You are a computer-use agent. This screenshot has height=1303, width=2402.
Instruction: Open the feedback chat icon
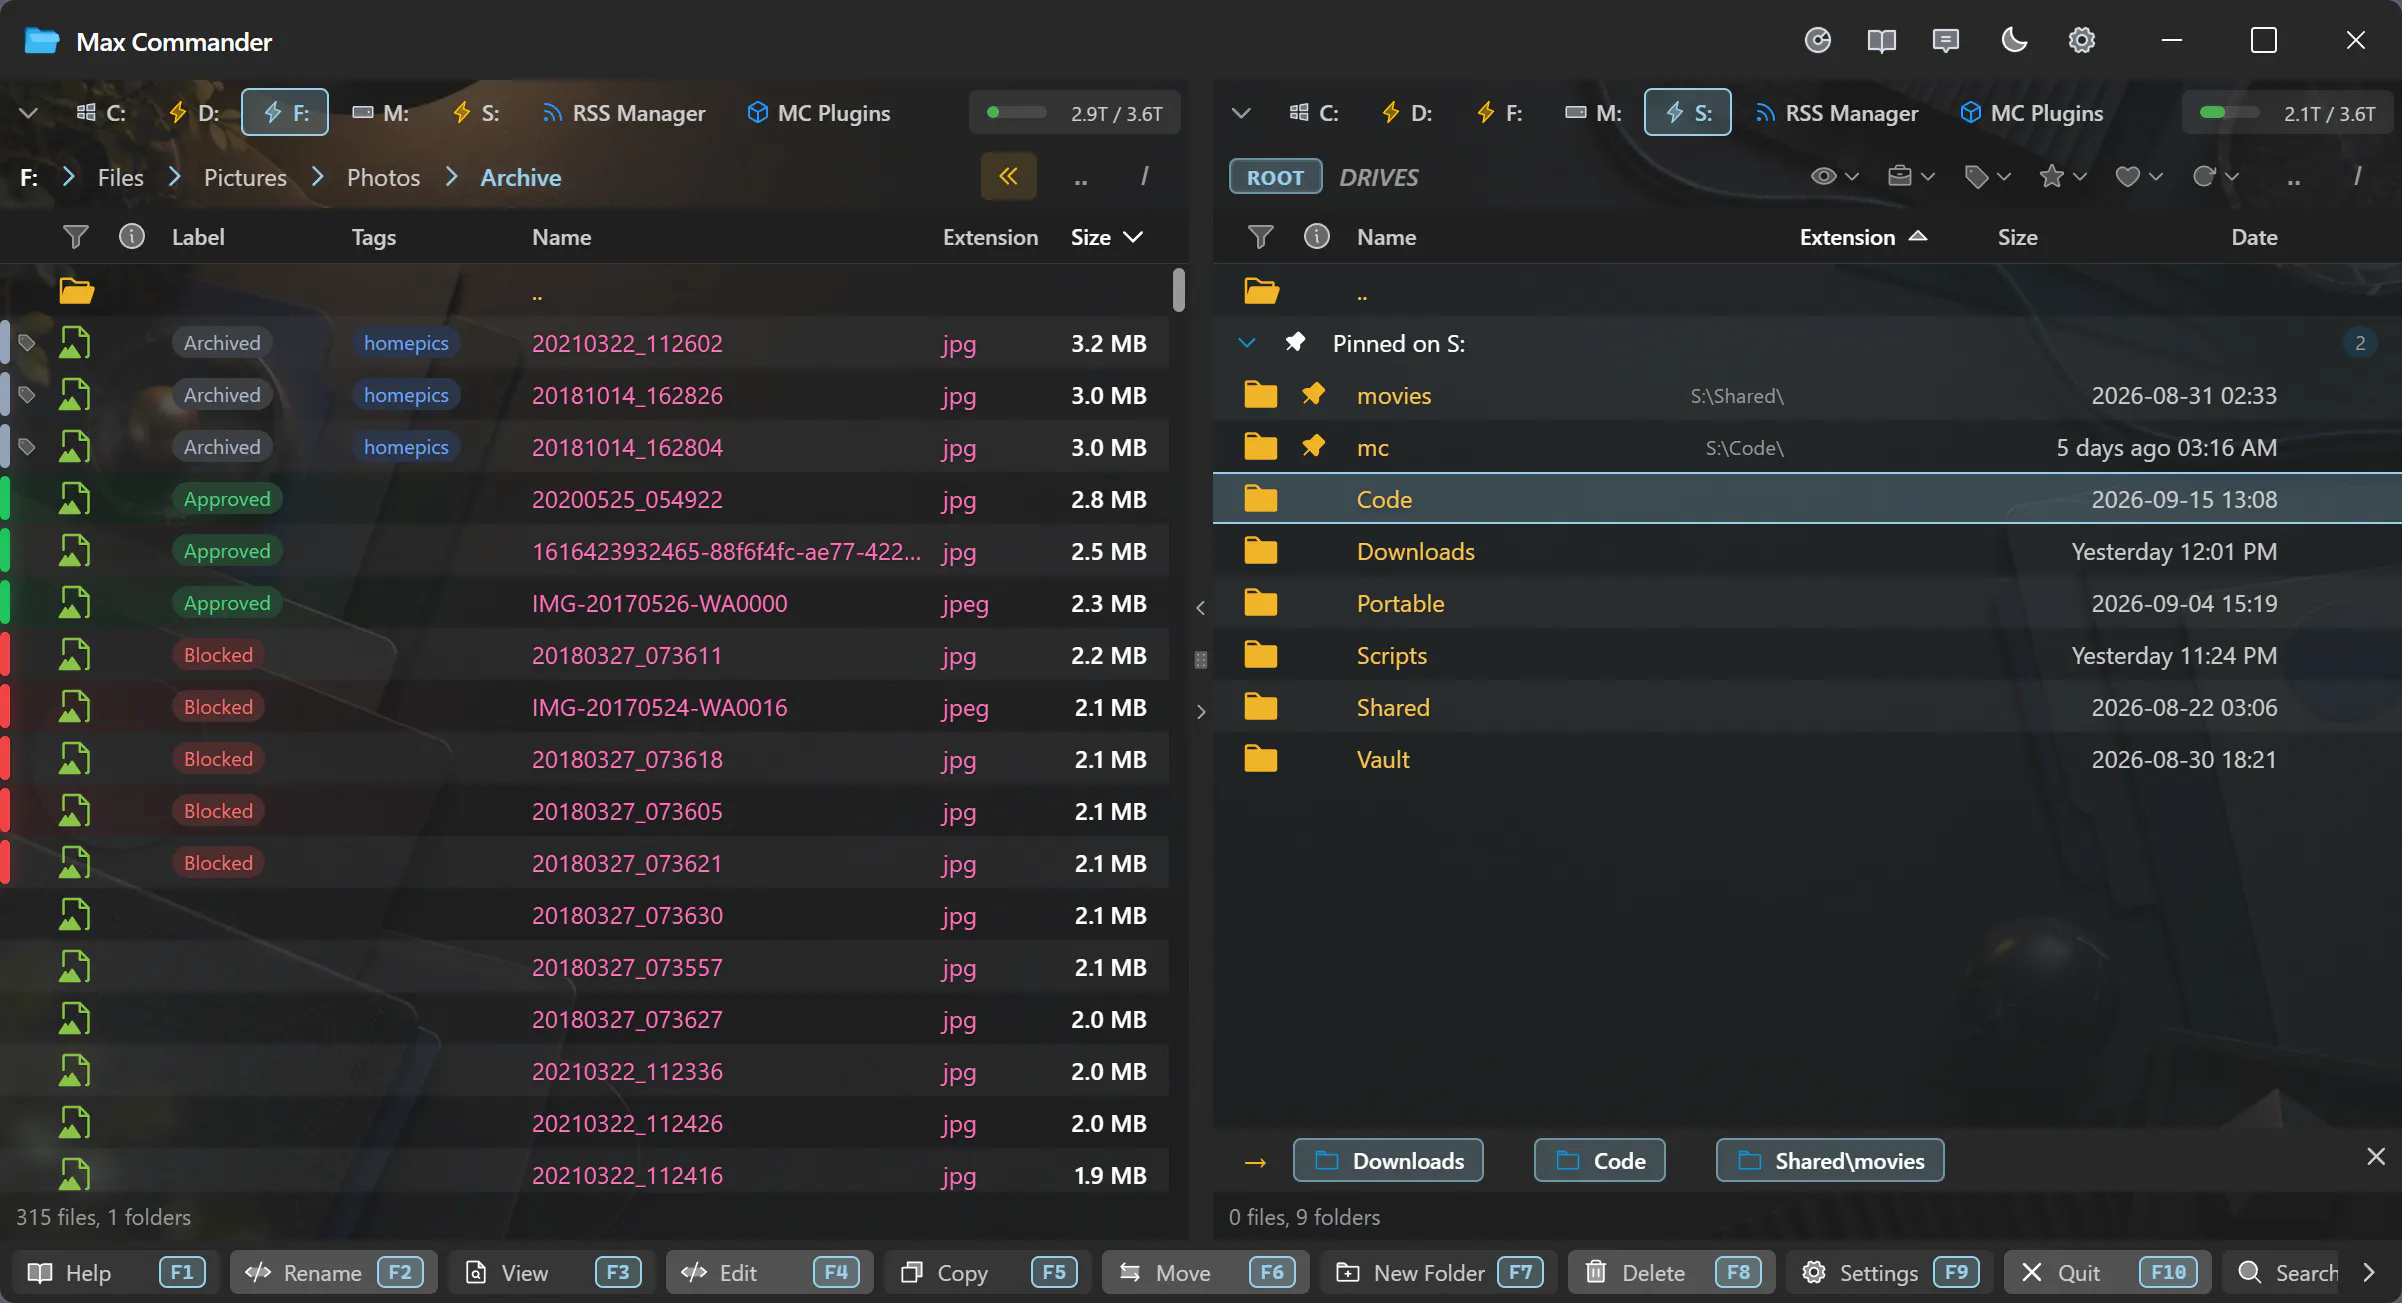tap(1946, 41)
